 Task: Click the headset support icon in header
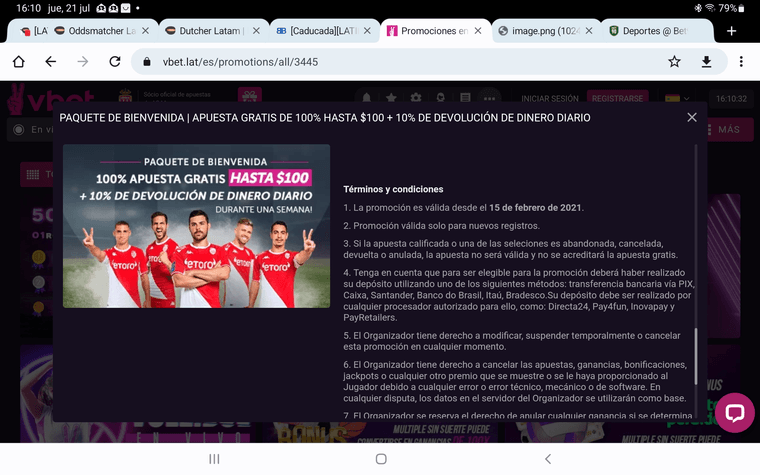[x=441, y=98]
